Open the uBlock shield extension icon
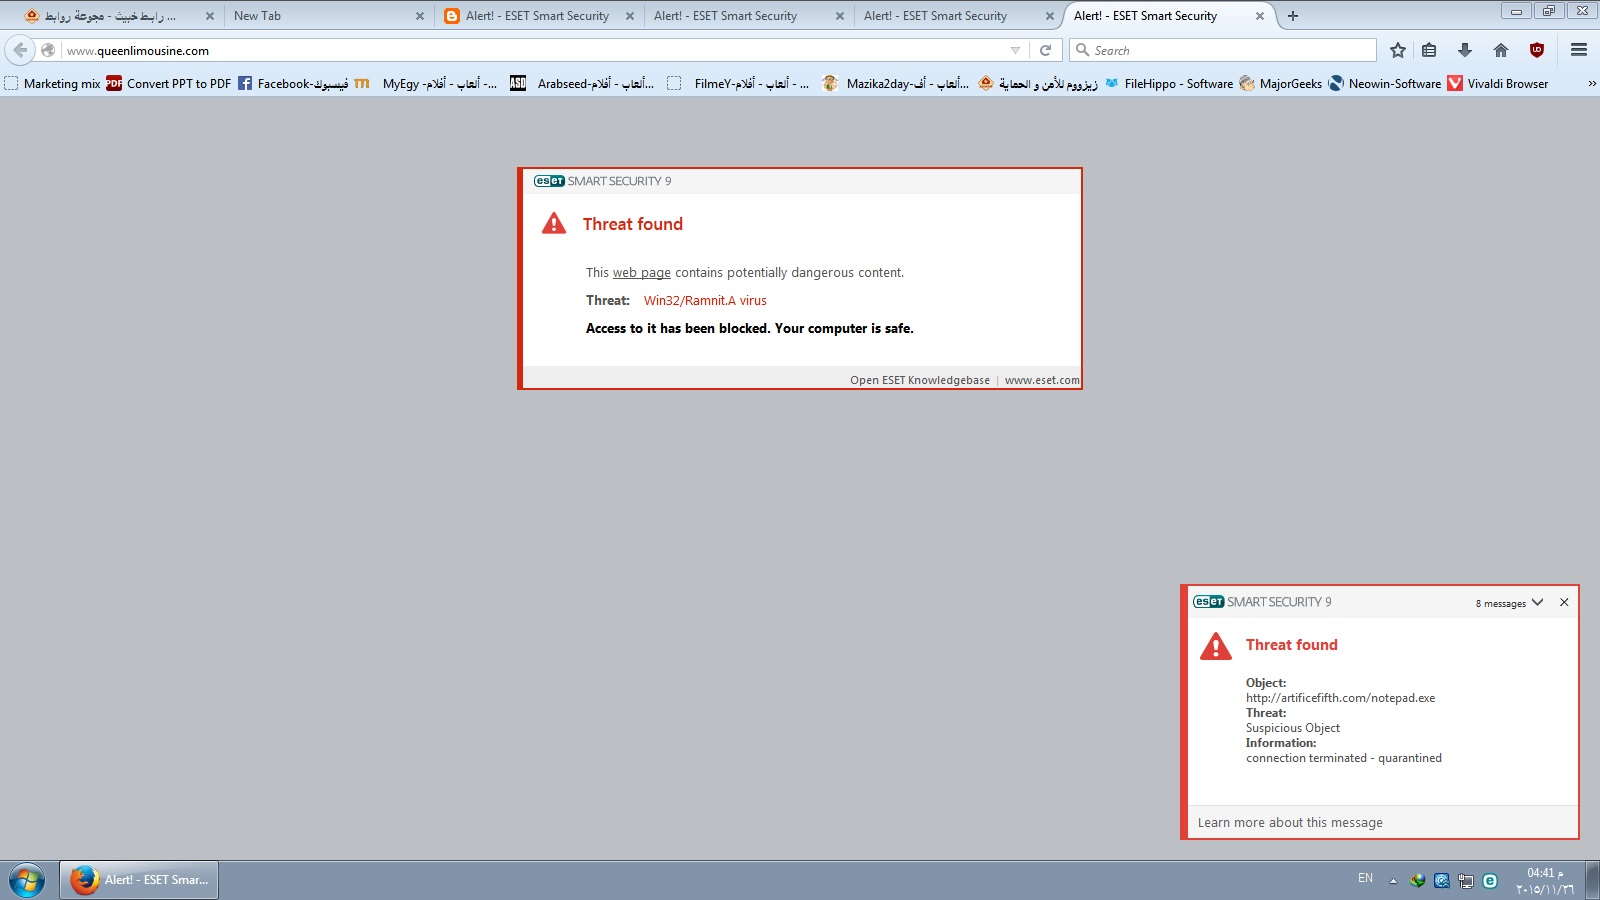The height and width of the screenshot is (900, 1600). coord(1537,50)
